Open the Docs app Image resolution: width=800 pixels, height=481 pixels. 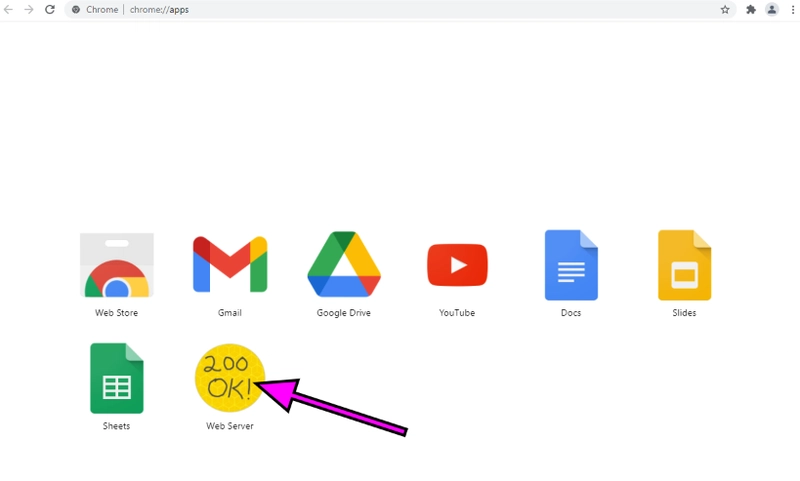pyautogui.click(x=571, y=265)
